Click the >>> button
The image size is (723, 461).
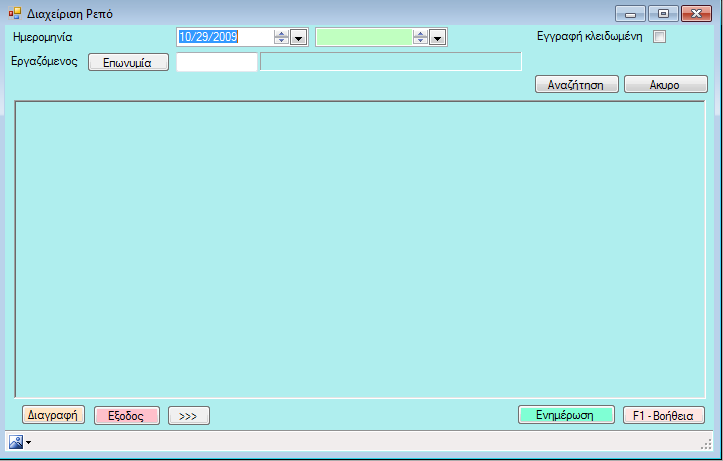coord(189,415)
